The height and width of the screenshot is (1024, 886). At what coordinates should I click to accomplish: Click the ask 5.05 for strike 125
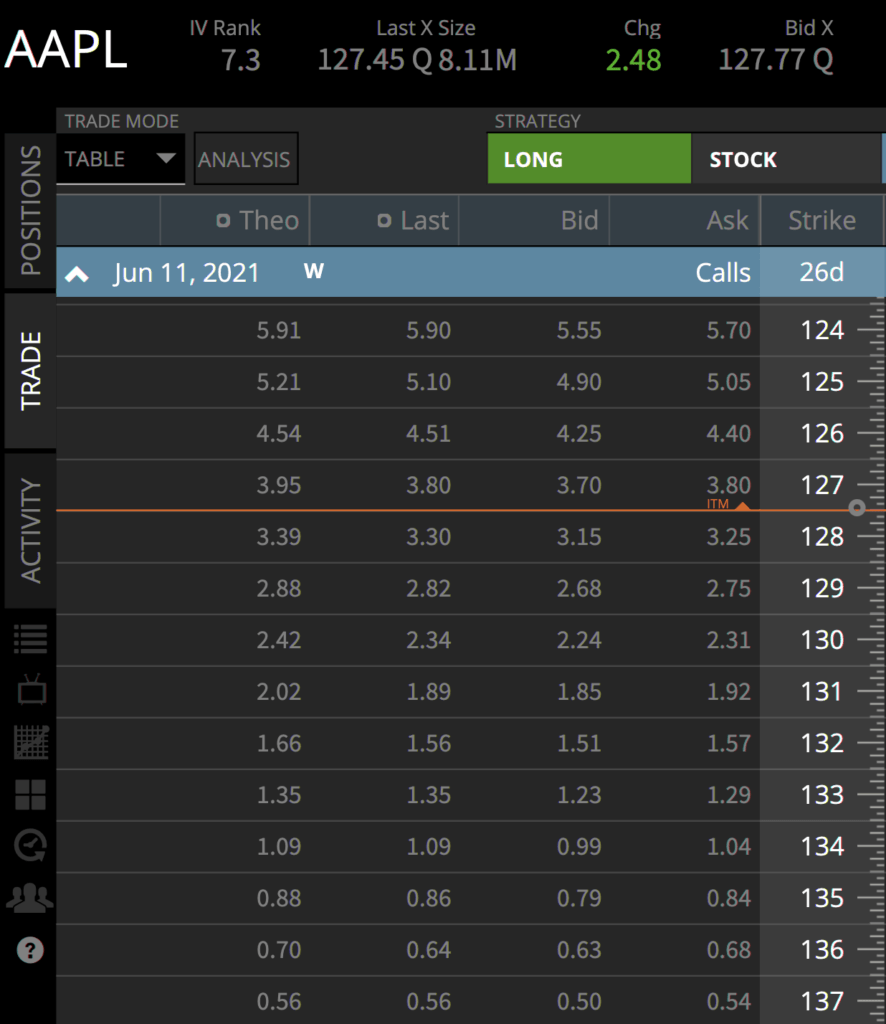coord(729,382)
